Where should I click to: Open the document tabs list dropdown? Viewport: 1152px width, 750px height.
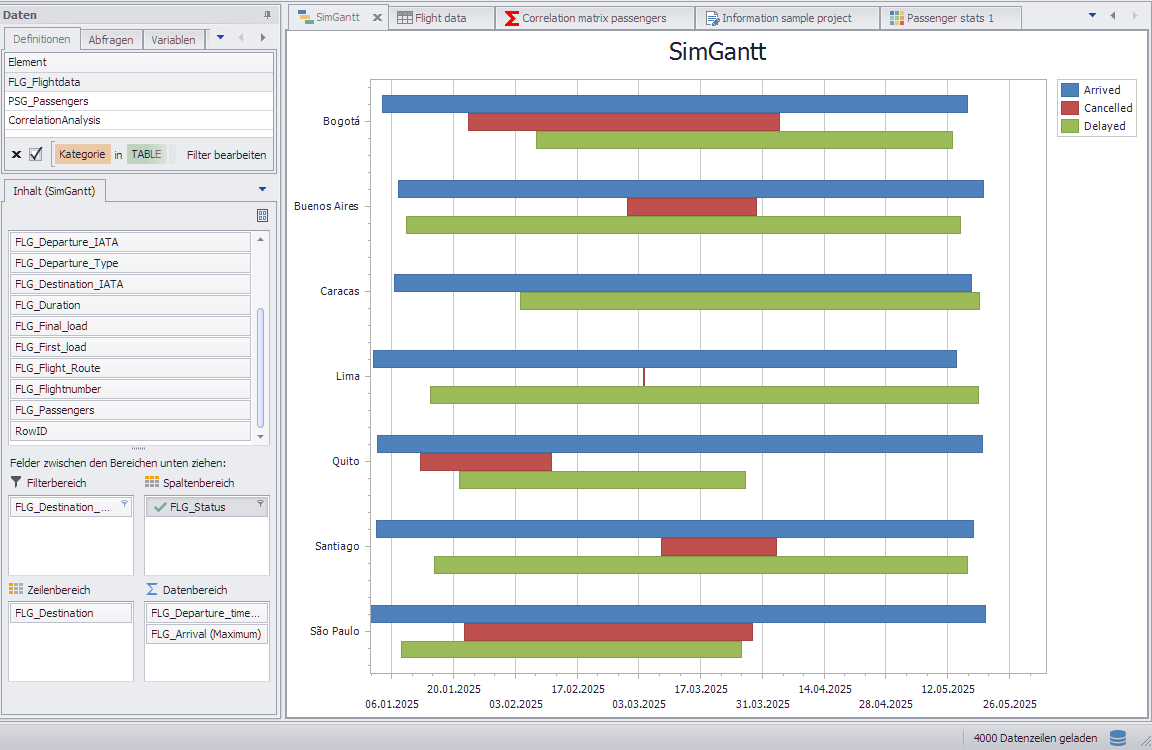[x=1092, y=16]
